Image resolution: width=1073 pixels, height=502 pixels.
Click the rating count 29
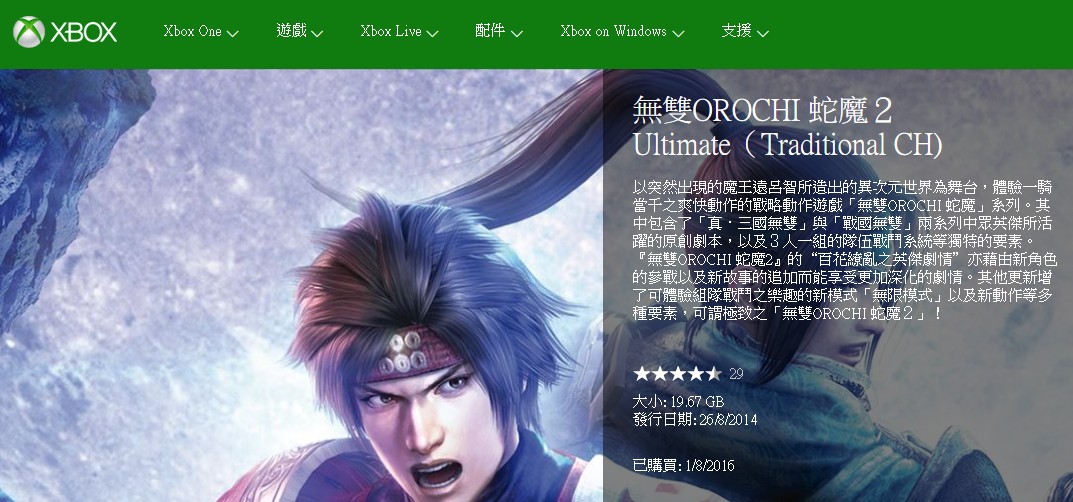736,374
